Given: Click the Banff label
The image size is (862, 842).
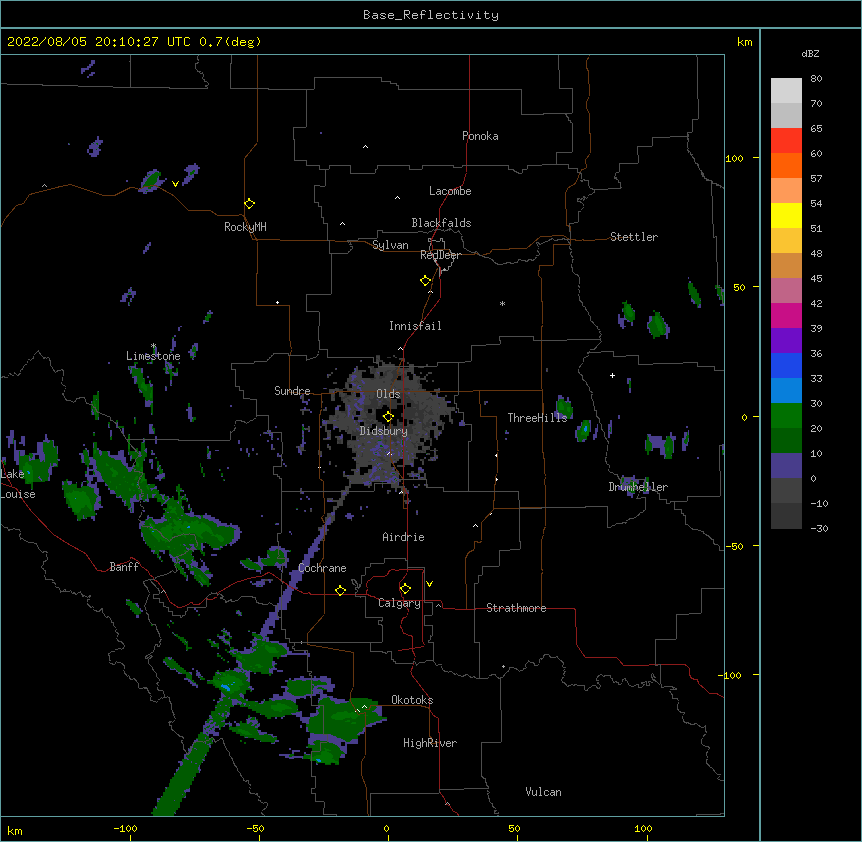Looking at the screenshot, I should tap(124, 567).
